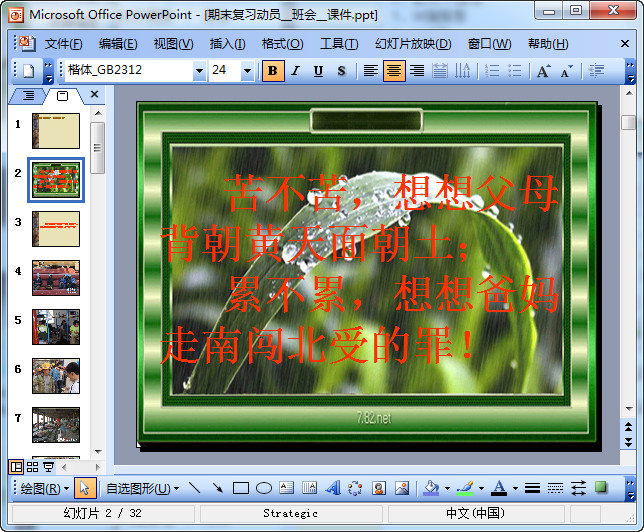The height and width of the screenshot is (532, 644).
Task: Click the change text direction icon
Action: click(462, 71)
